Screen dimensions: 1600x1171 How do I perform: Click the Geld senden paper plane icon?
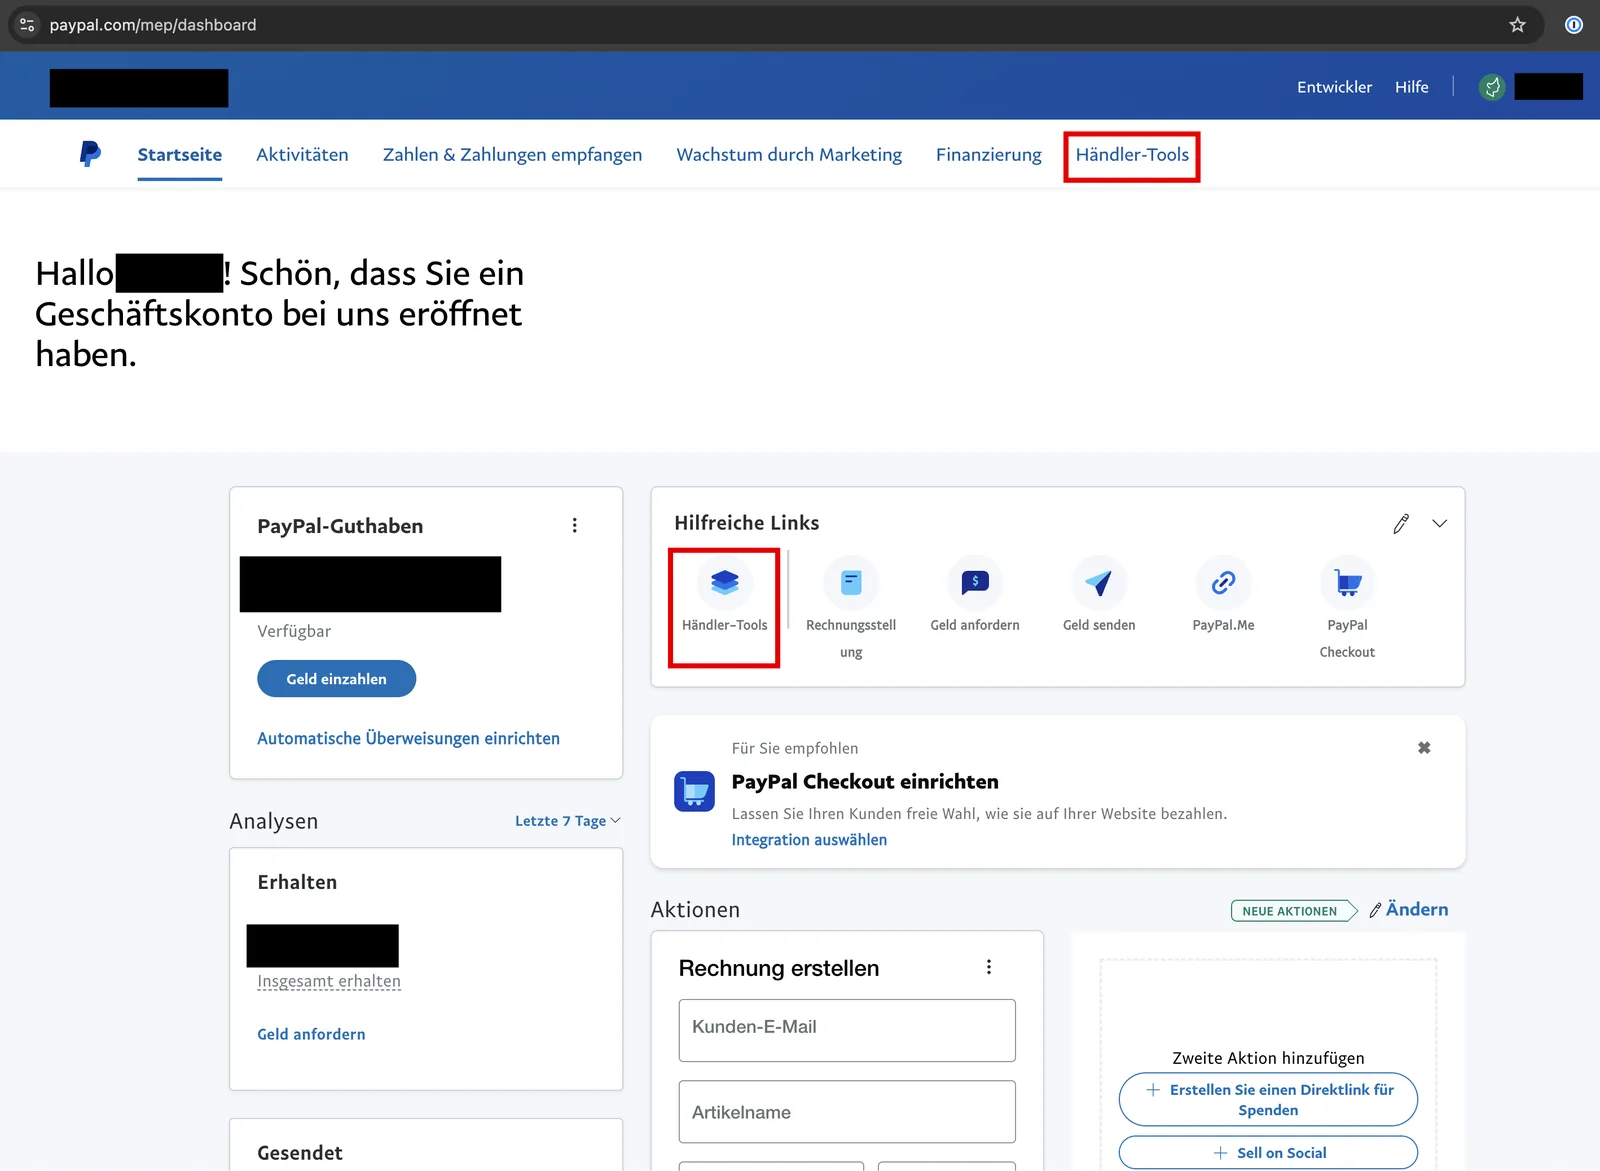click(x=1099, y=582)
